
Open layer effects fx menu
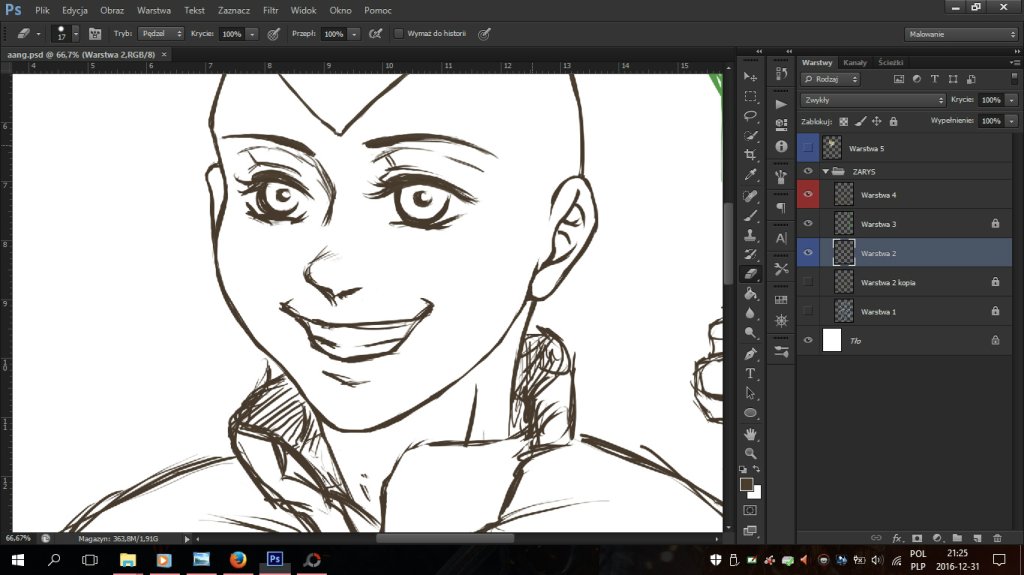point(897,538)
